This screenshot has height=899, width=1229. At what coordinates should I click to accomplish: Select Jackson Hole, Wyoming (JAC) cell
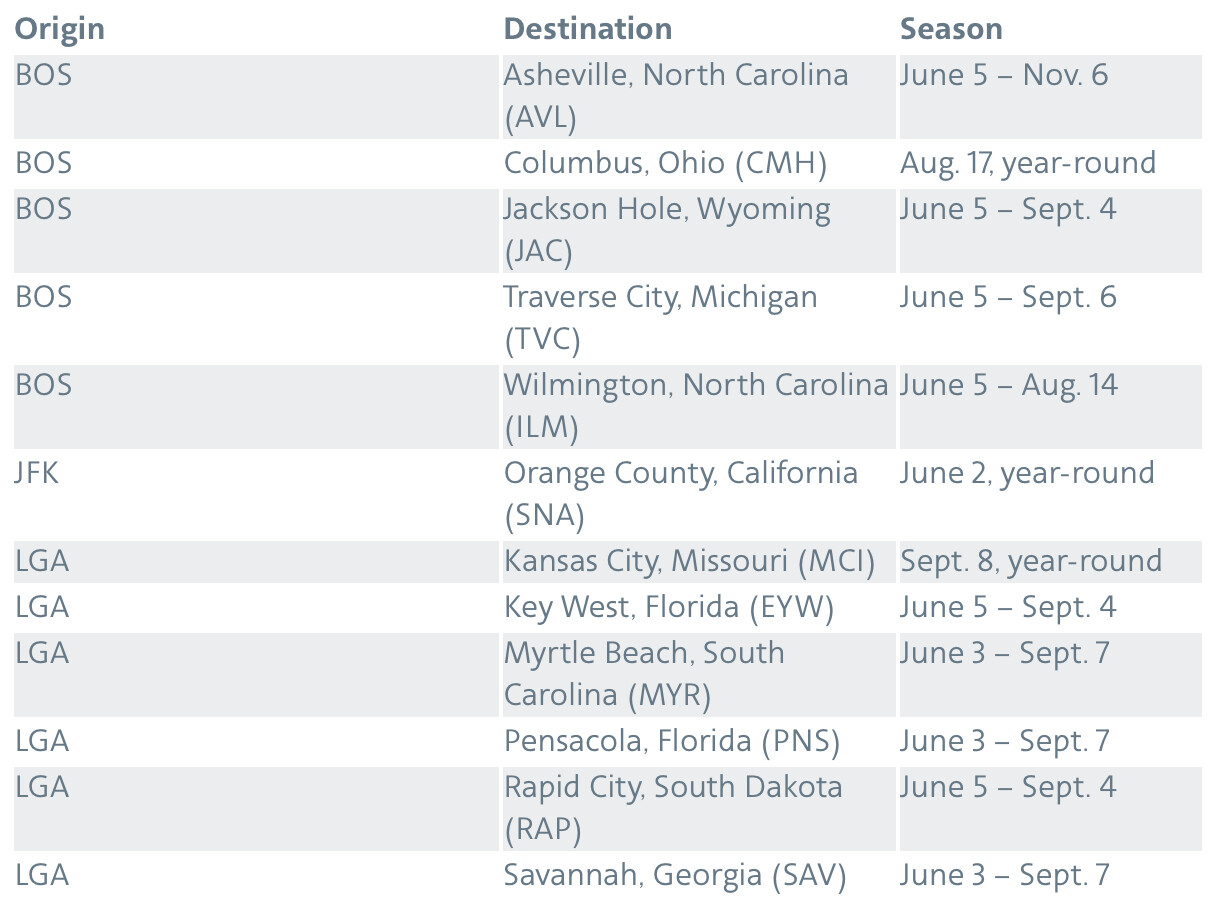point(667,230)
